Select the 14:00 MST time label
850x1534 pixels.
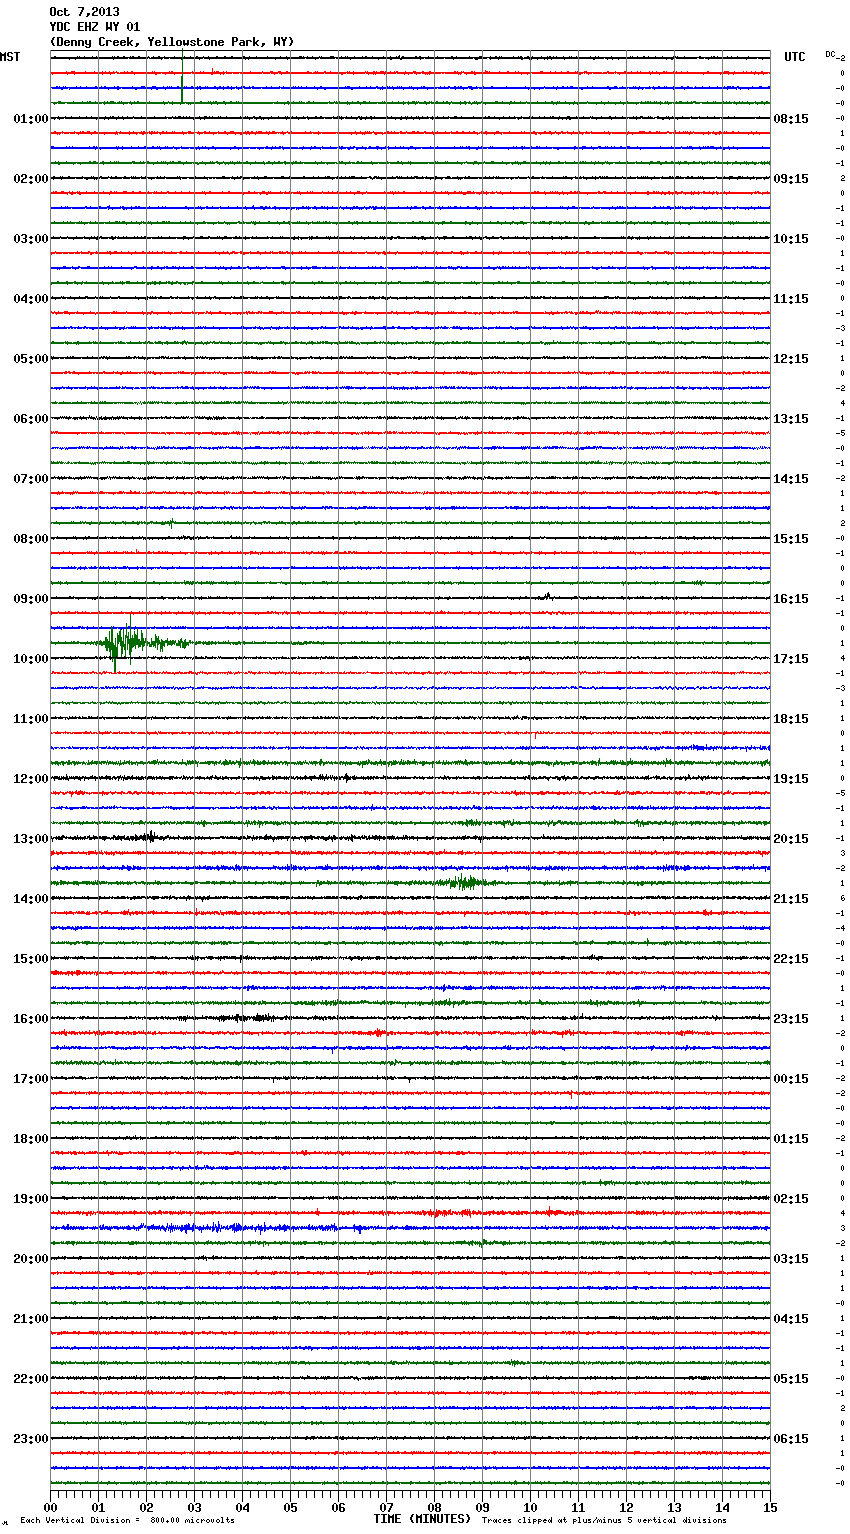[31, 899]
